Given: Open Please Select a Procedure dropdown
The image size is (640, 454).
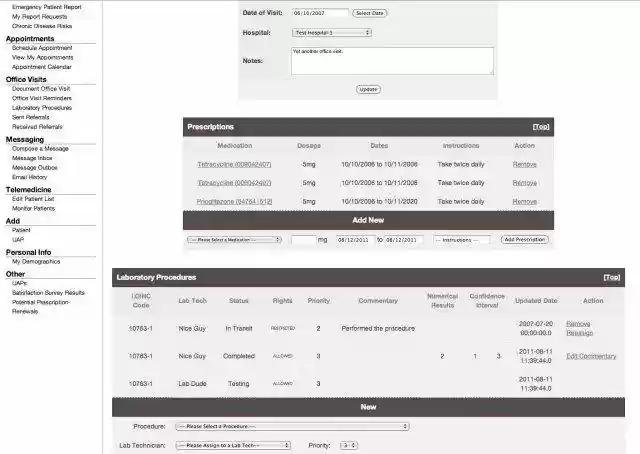Looking at the screenshot, I should click(x=292, y=426).
